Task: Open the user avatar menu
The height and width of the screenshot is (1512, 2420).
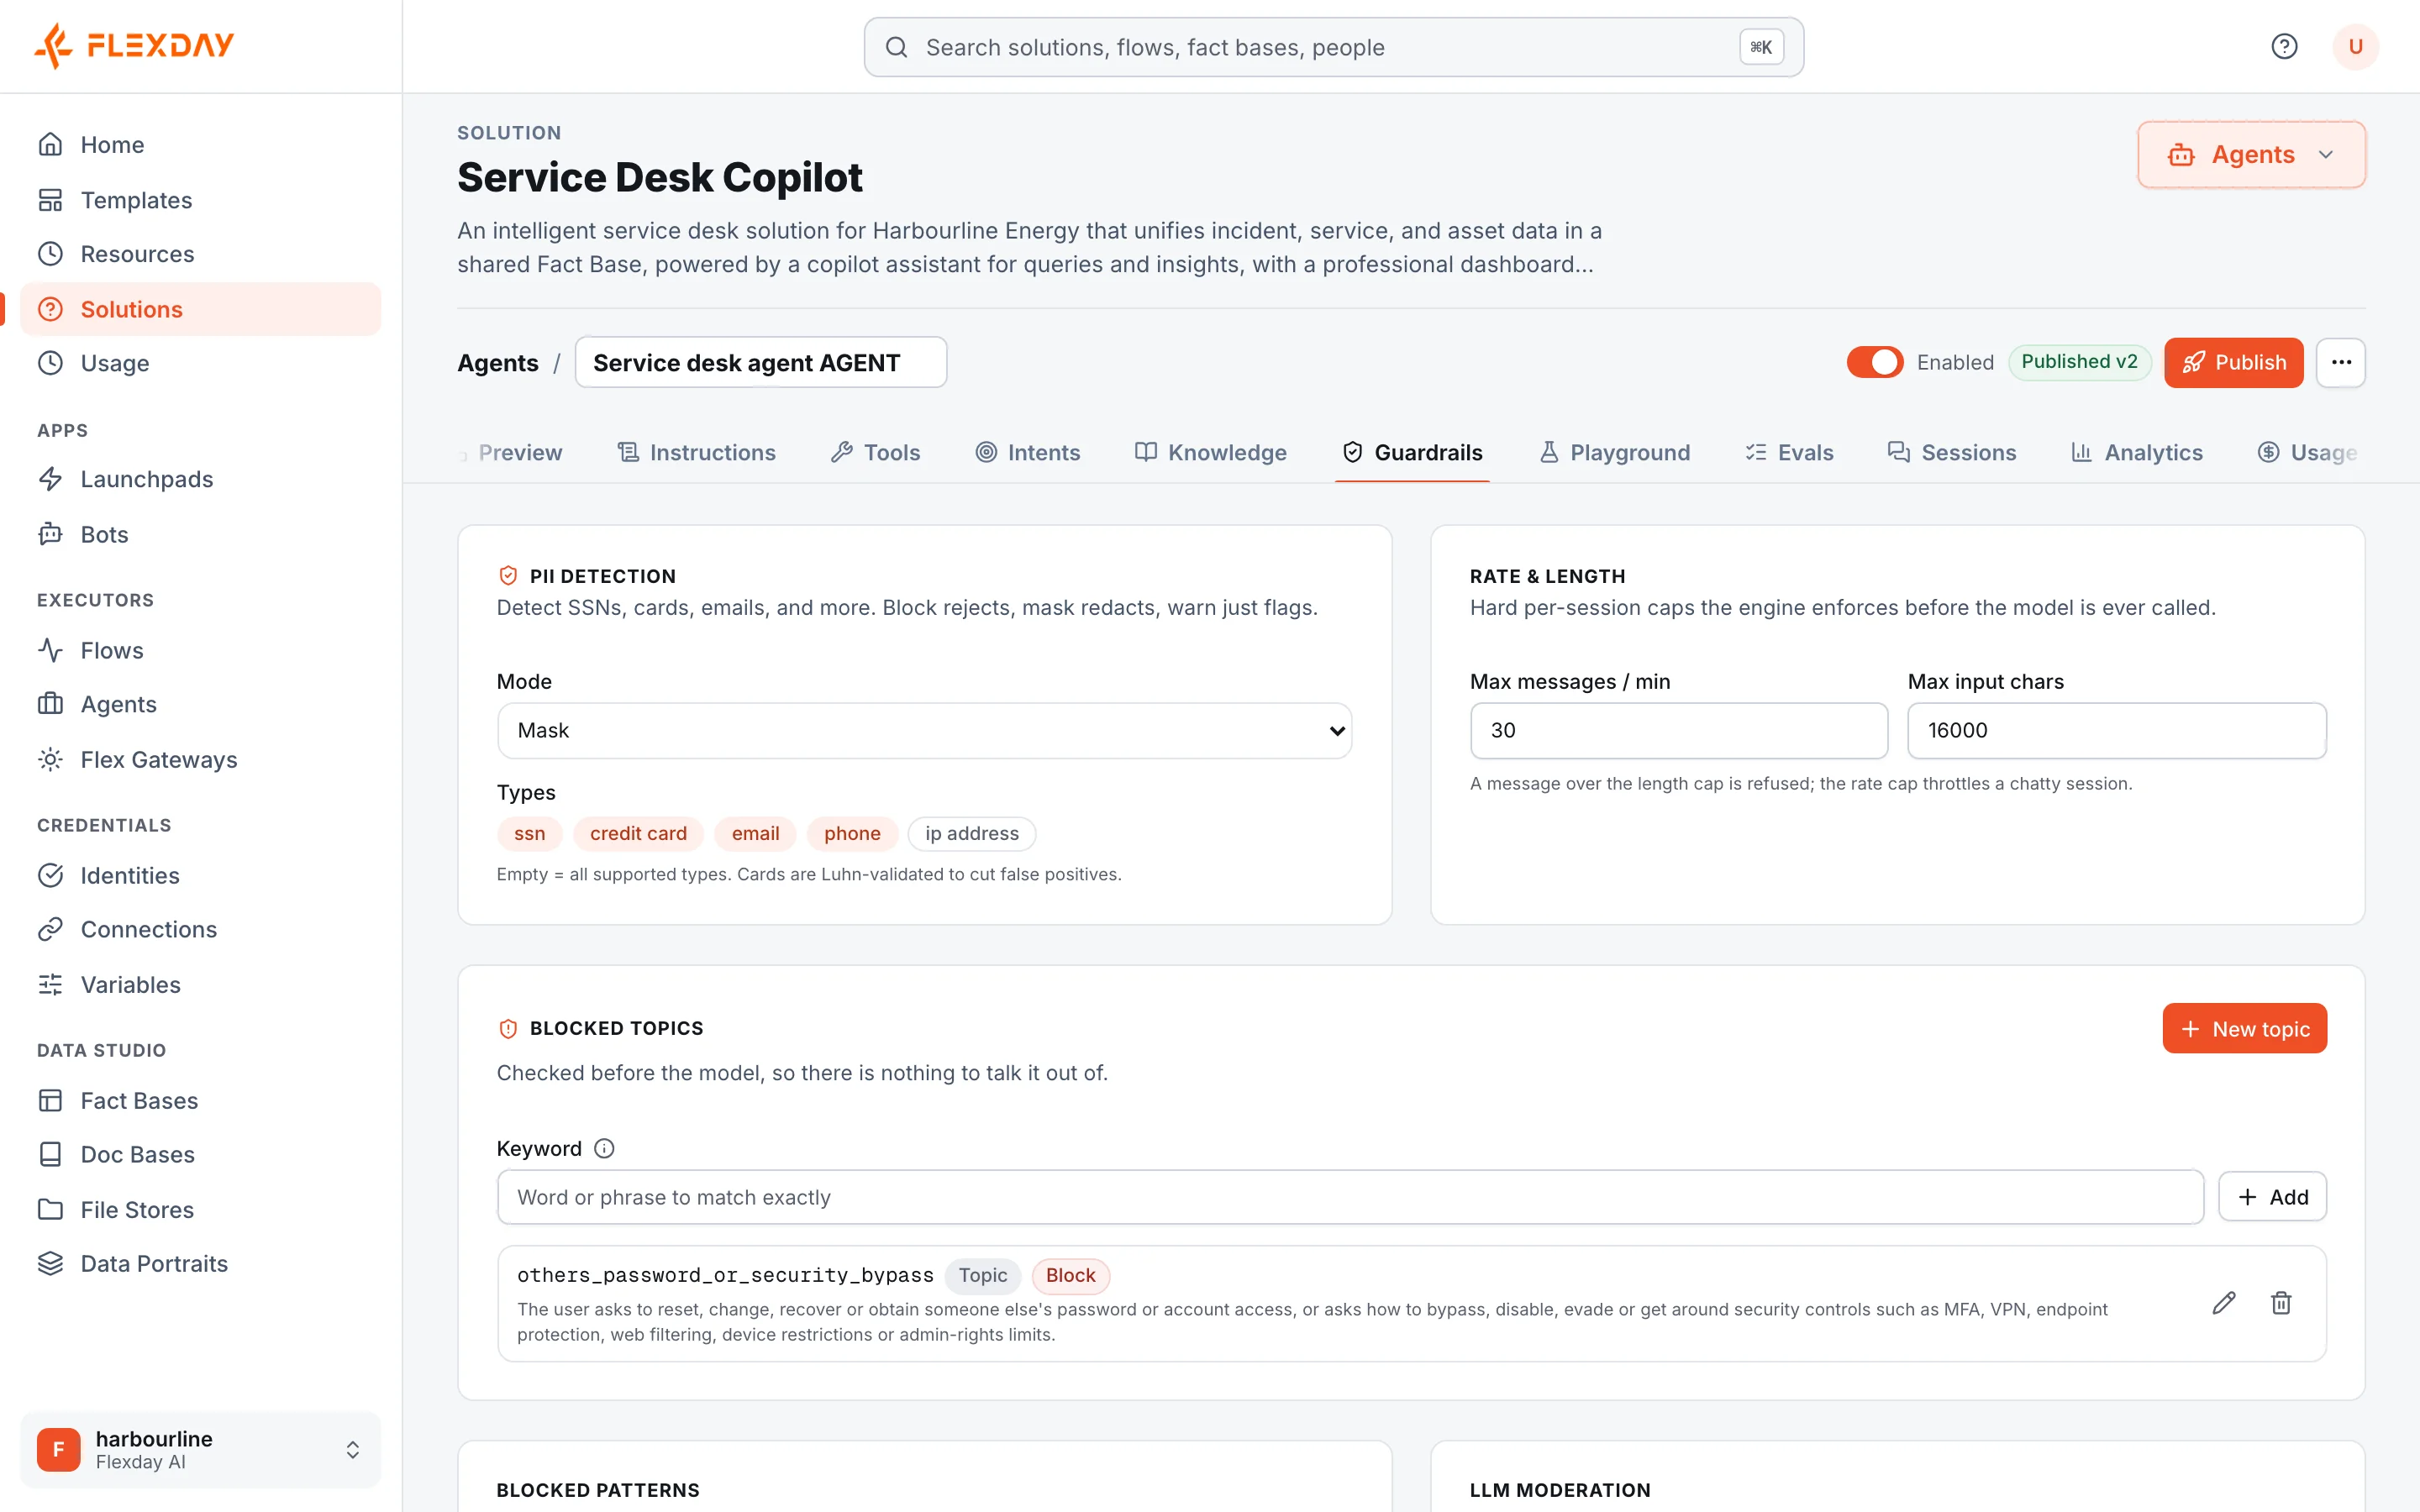Action: (2355, 46)
